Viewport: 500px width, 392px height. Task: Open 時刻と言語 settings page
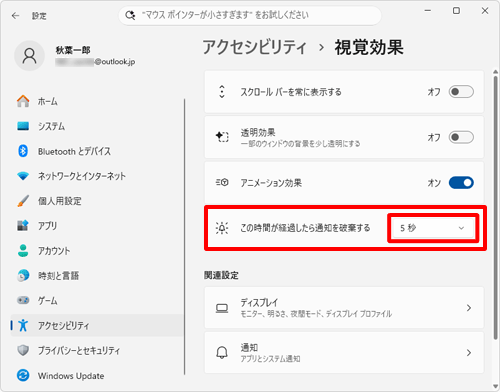[97, 276]
